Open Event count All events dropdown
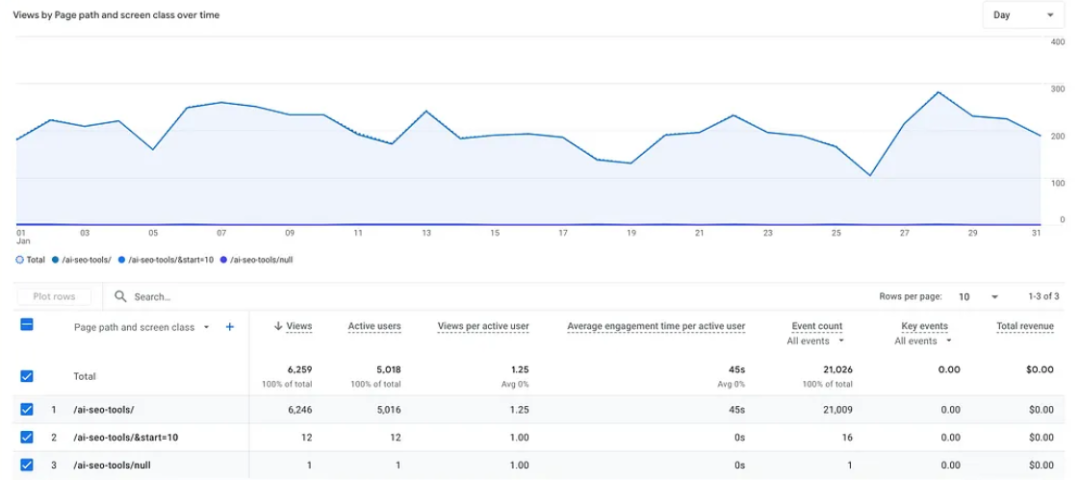Viewport: 1080px width, 480px height. [815, 341]
